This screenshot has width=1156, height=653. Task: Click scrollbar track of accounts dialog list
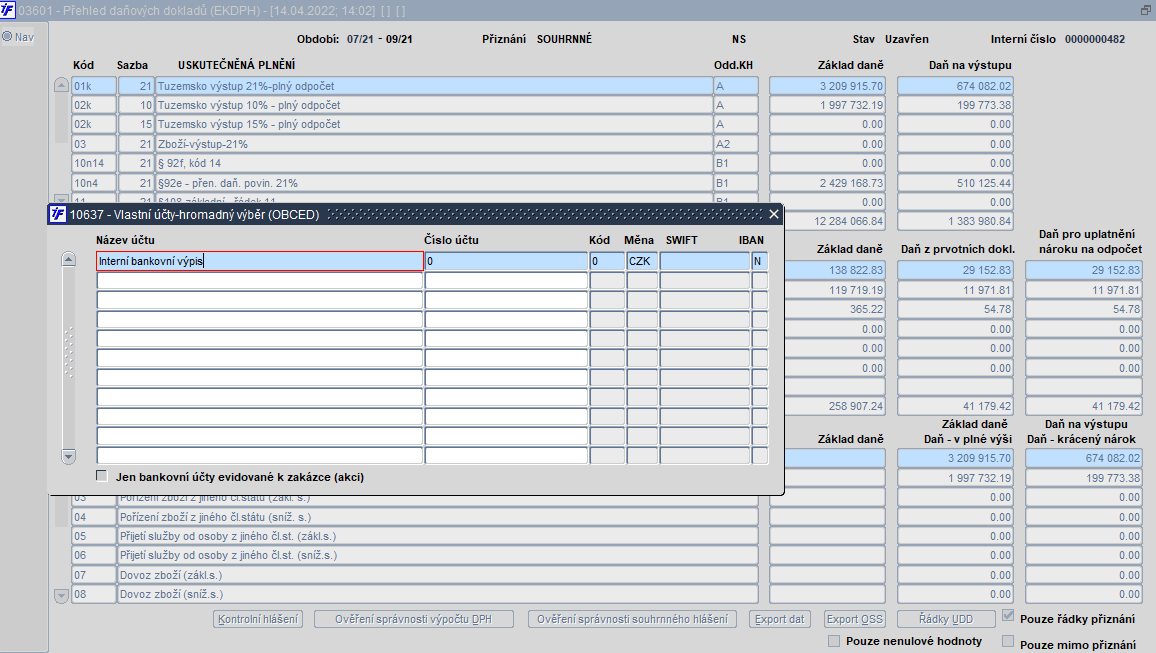tap(69, 358)
